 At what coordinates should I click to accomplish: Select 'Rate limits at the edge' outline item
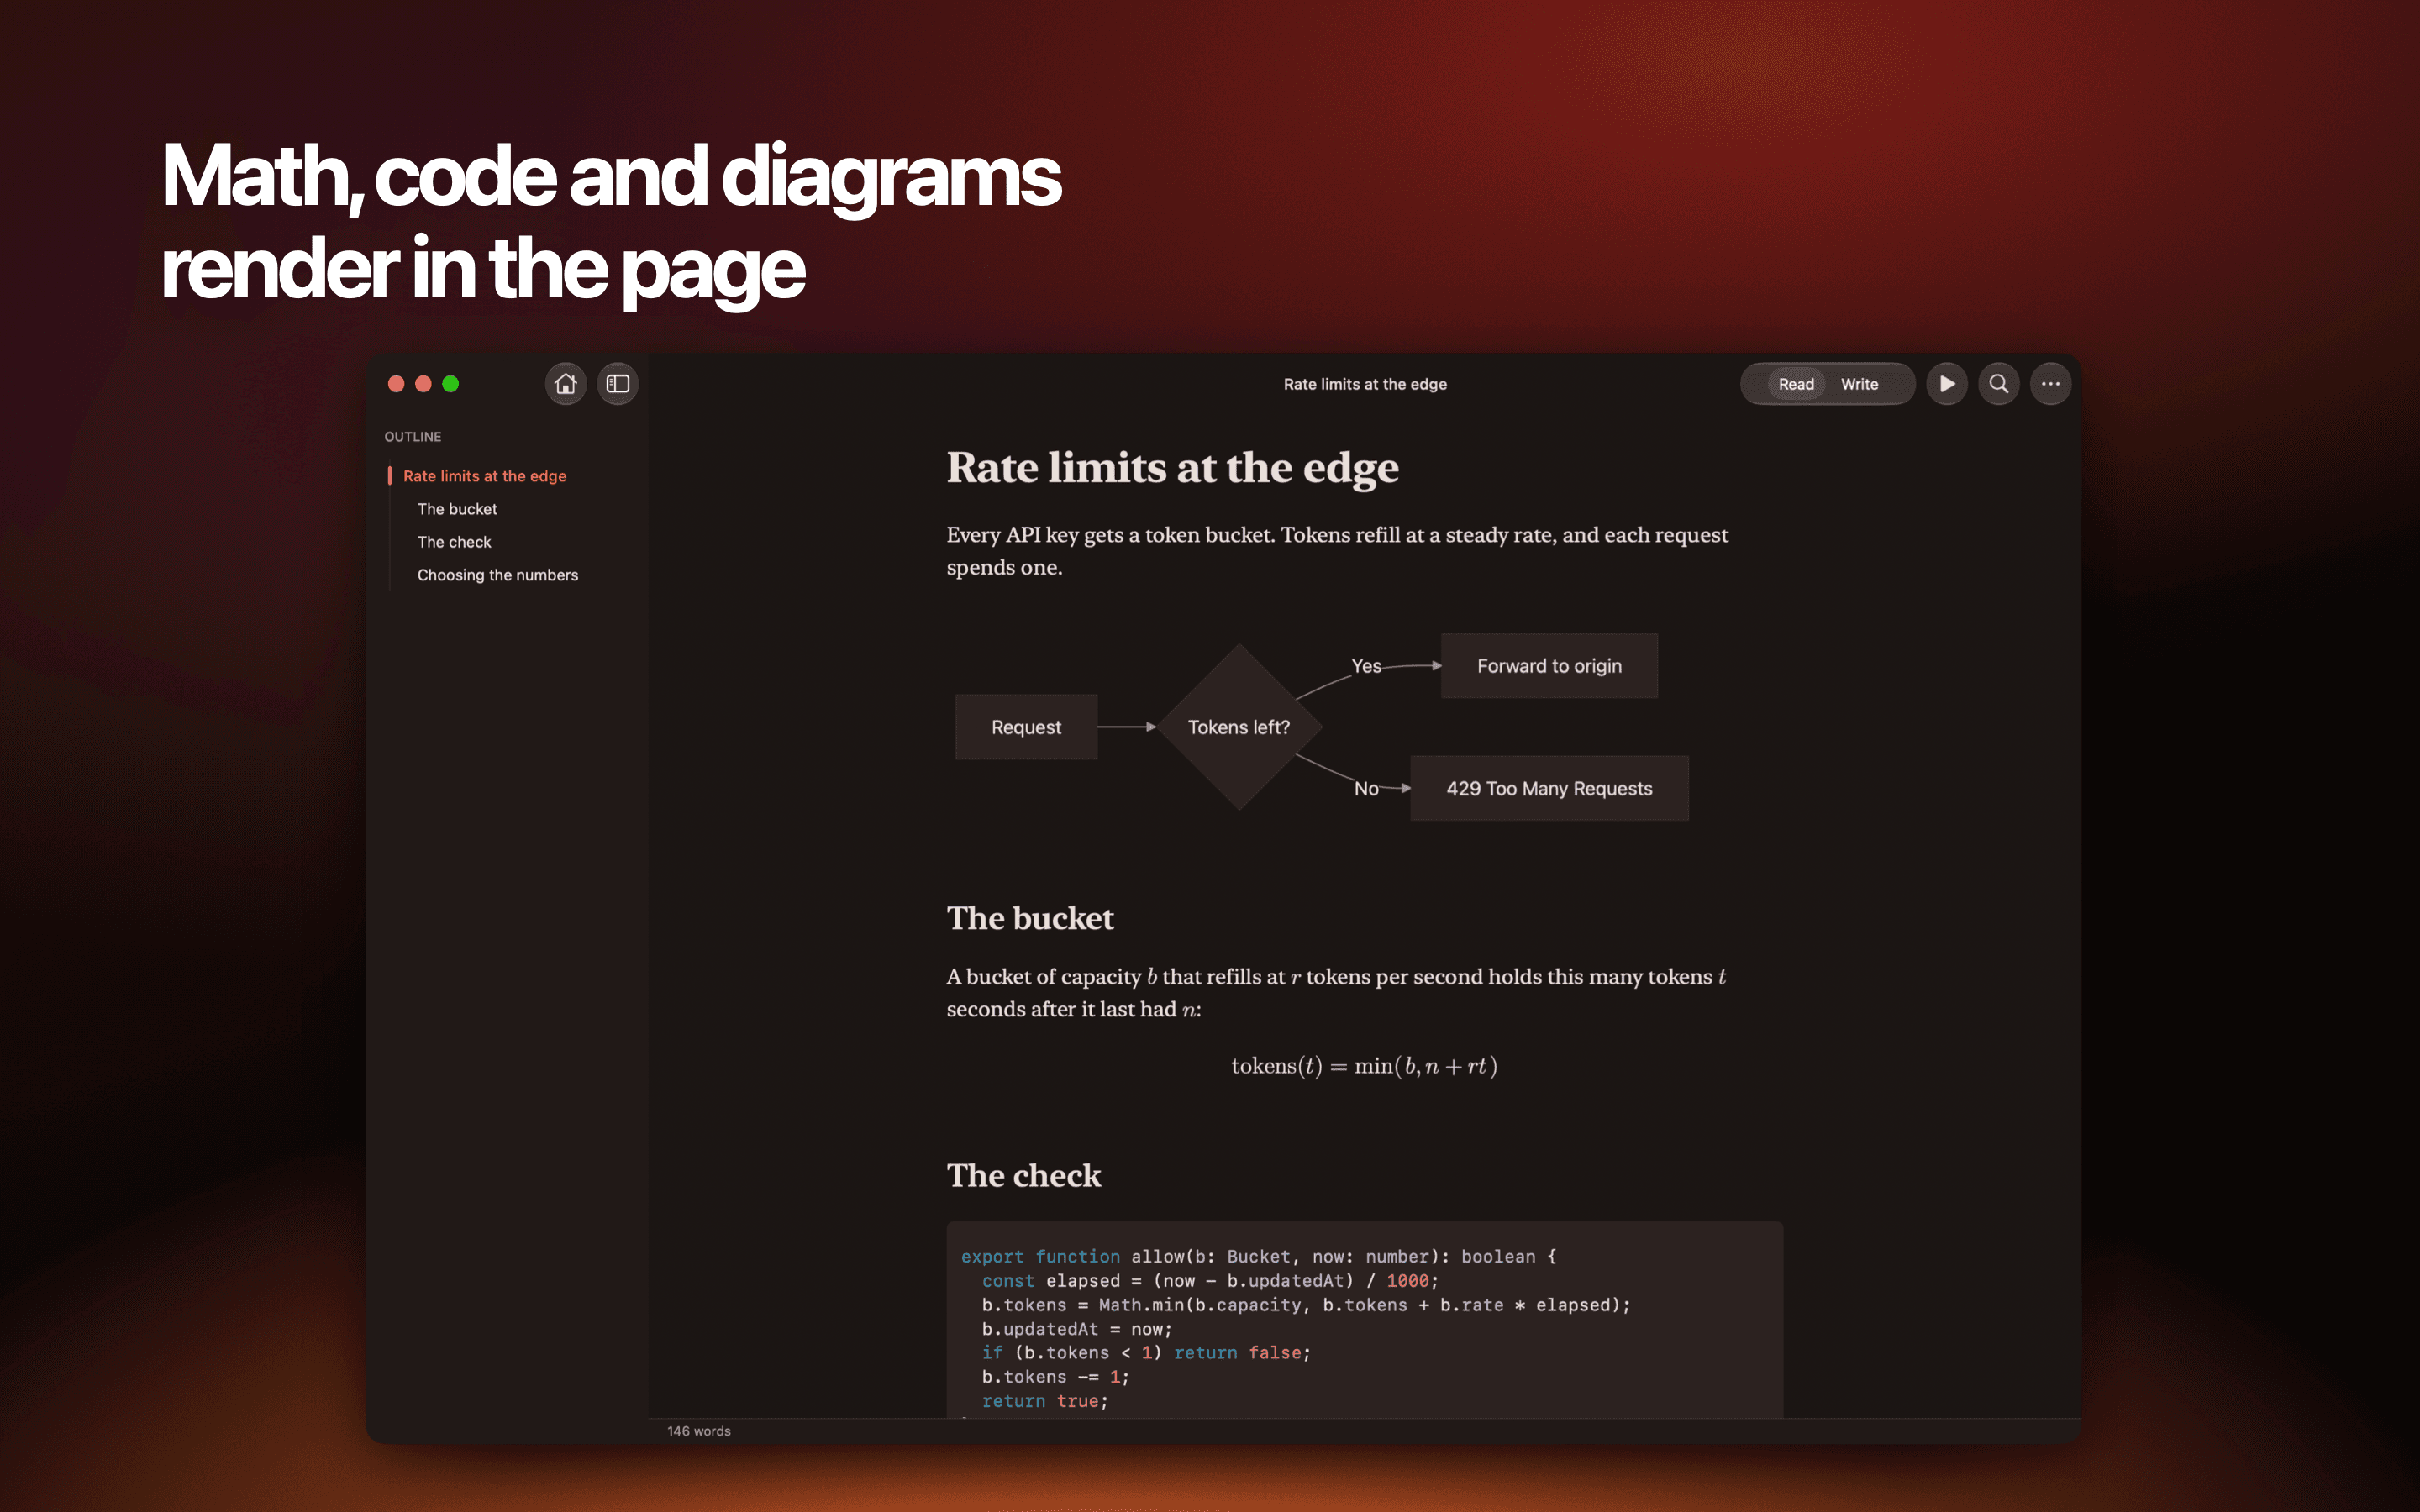point(485,476)
